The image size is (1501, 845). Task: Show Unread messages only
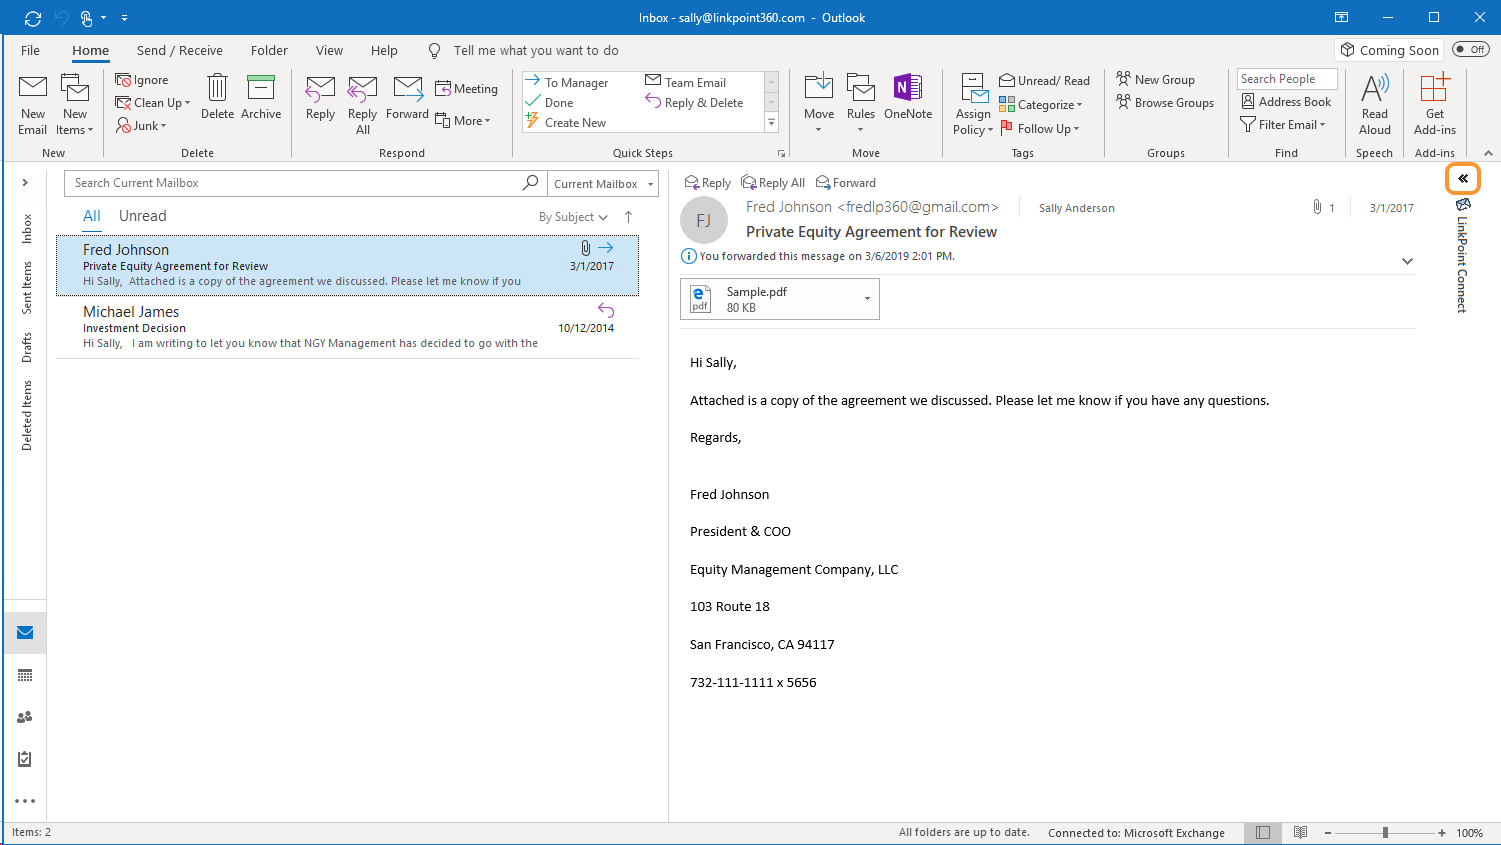point(143,216)
